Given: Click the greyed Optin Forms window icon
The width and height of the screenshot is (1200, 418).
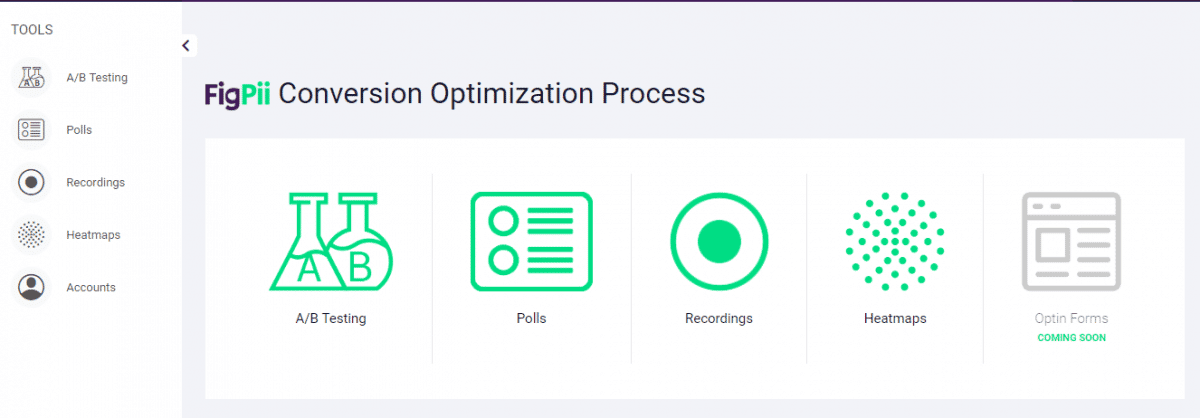Looking at the screenshot, I should (x=1071, y=241).
